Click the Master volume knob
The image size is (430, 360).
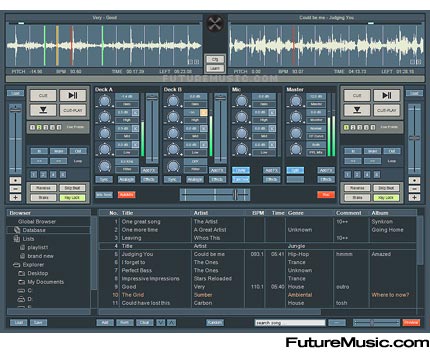click(296, 101)
